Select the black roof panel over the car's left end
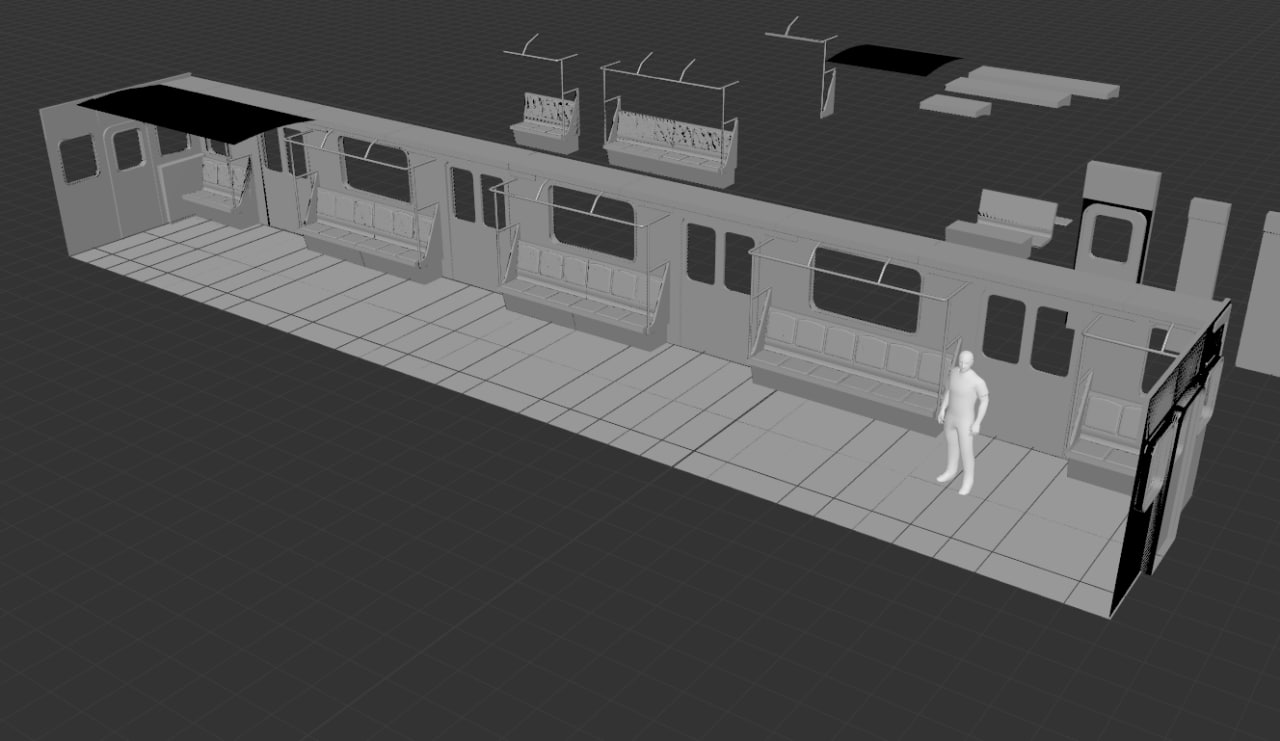1280x741 pixels. [x=195, y=111]
